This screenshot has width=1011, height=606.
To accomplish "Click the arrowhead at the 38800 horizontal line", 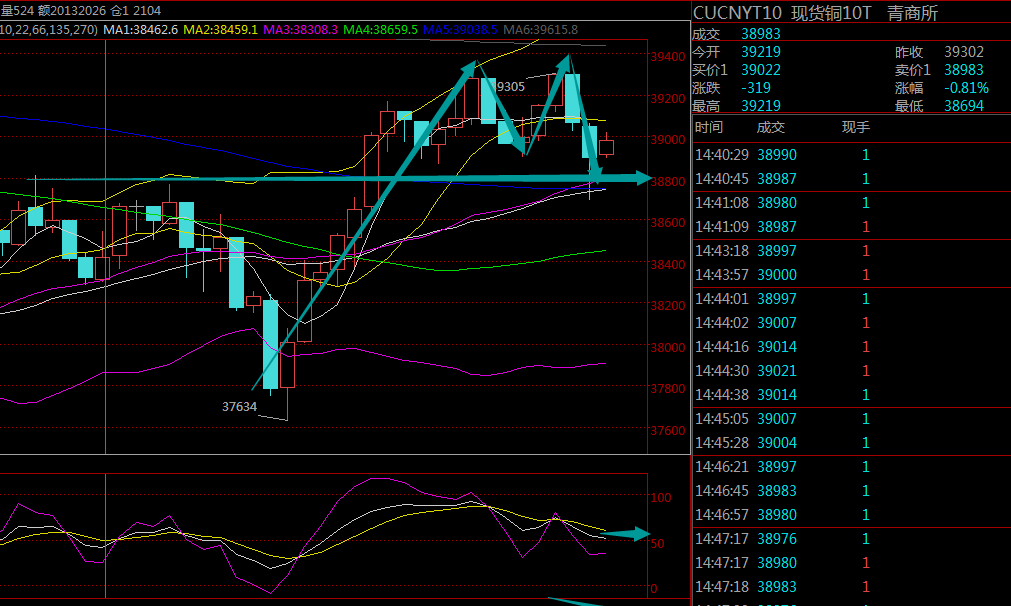I will [x=643, y=178].
